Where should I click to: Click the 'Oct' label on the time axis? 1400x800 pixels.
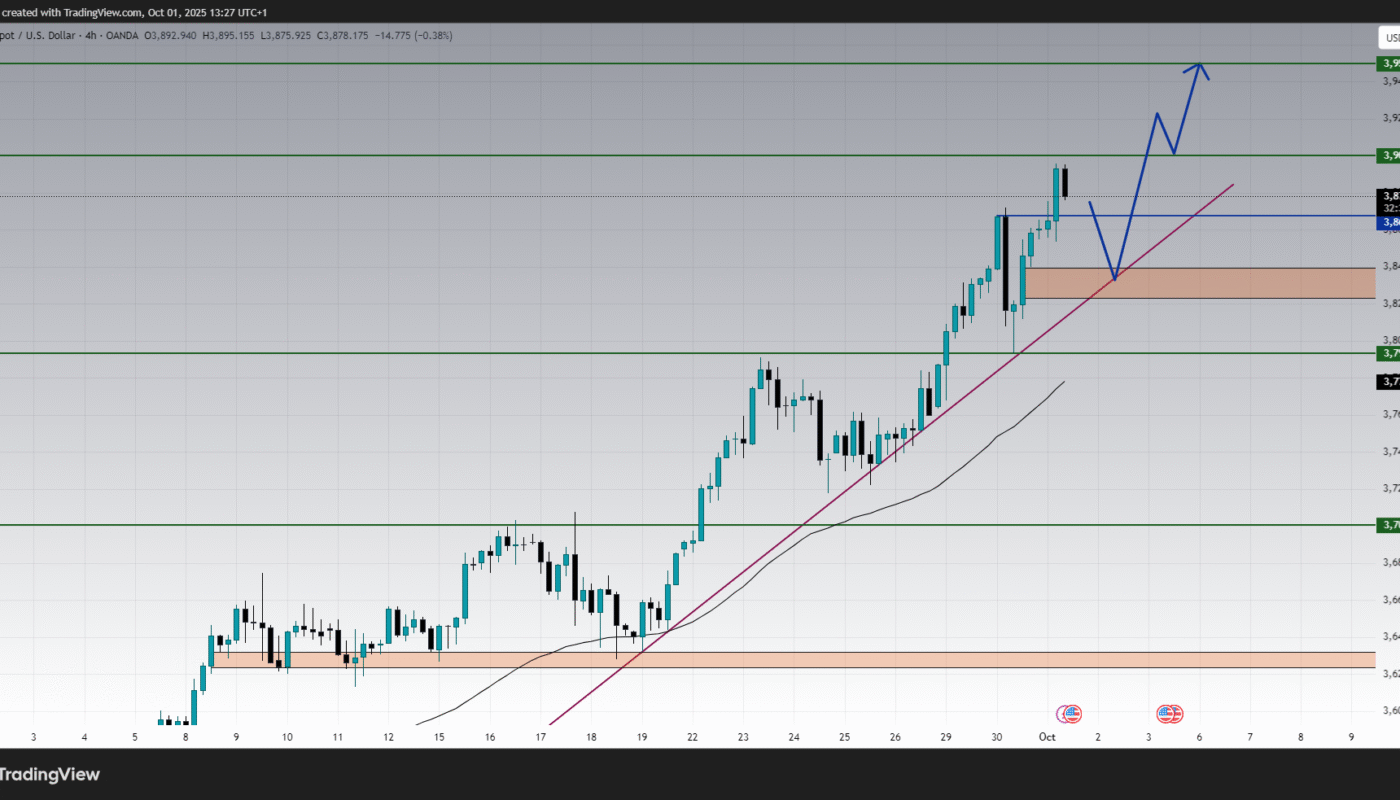tap(1047, 737)
